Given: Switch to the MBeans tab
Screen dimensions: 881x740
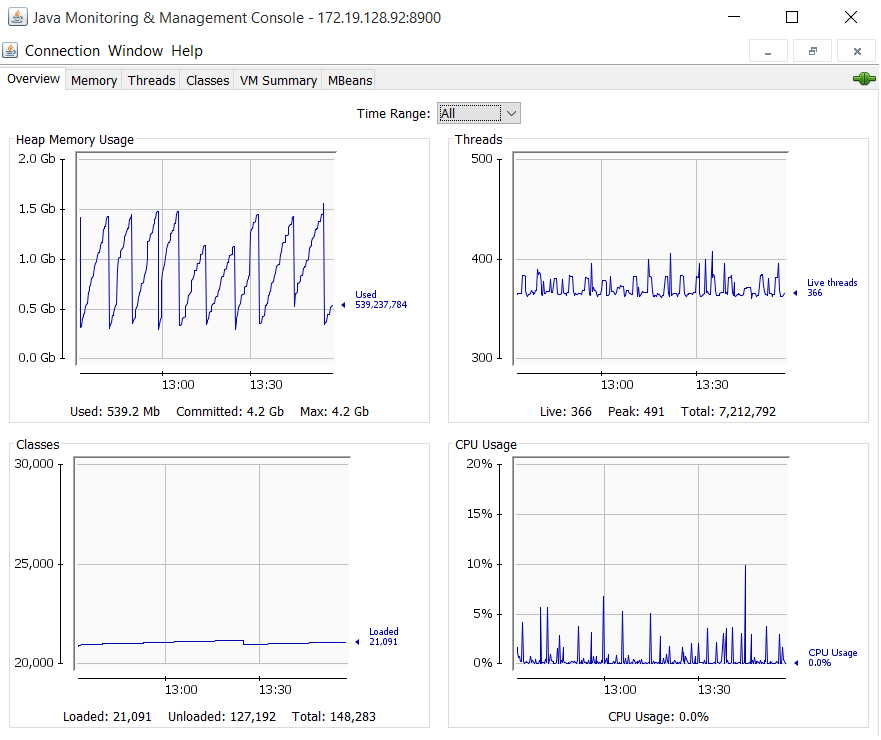Looking at the screenshot, I should pyautogui.click(x=350, y=80).
